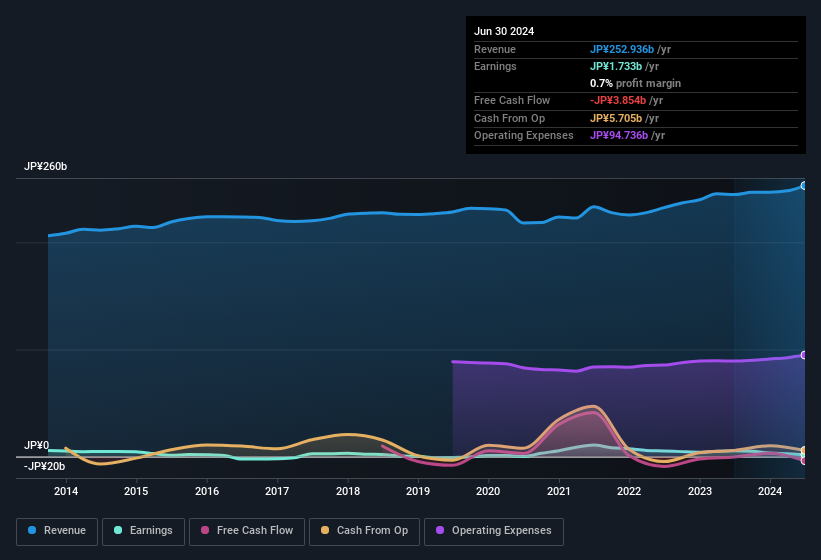Click the JP¥1.733b earnings value in tooltip
This screenshot has width=821, height=560.
tap(614, 66)
